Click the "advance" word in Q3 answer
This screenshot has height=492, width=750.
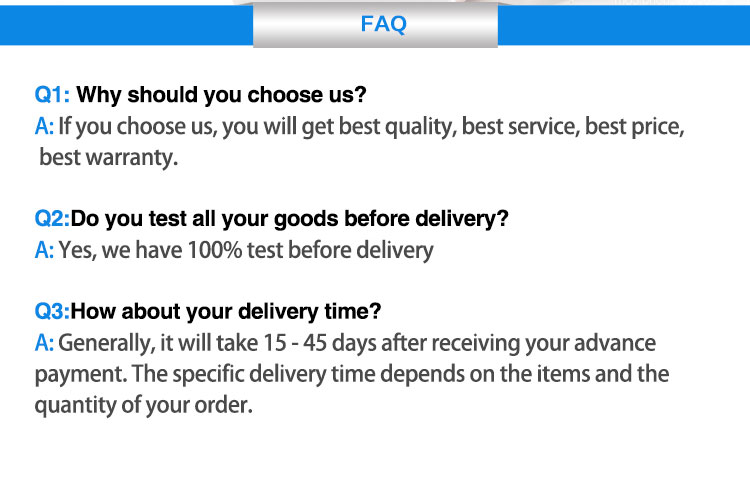(x=616, y=343)
